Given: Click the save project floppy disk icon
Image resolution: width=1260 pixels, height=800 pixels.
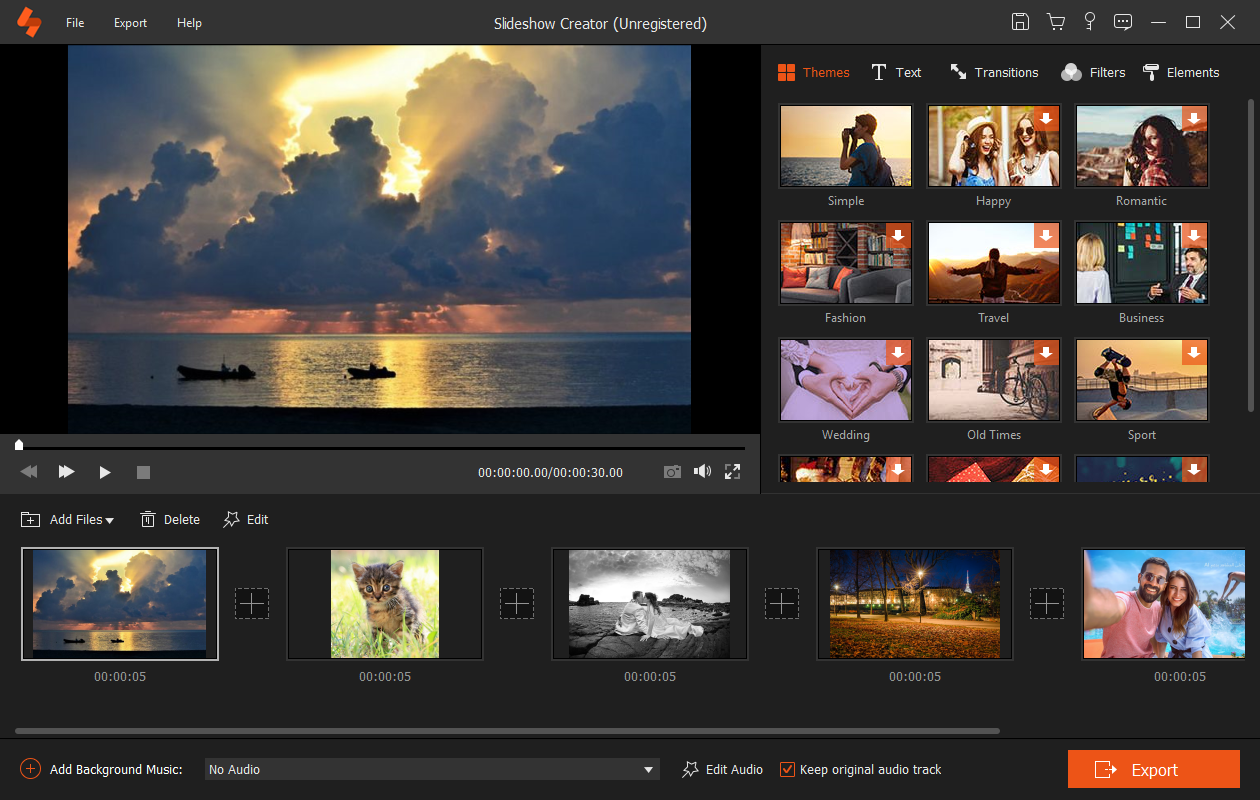Looking at the screenshot, I should [1020, 21].
